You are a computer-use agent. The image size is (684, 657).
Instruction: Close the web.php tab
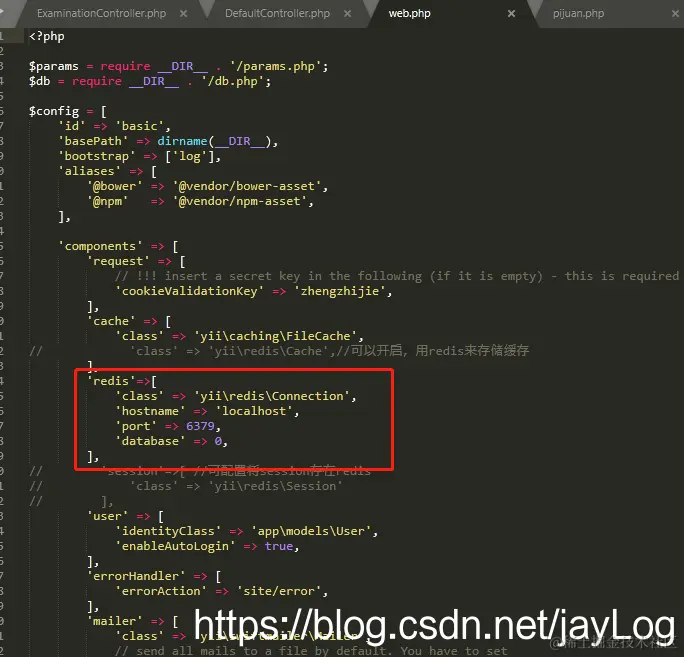coord(511,14)
